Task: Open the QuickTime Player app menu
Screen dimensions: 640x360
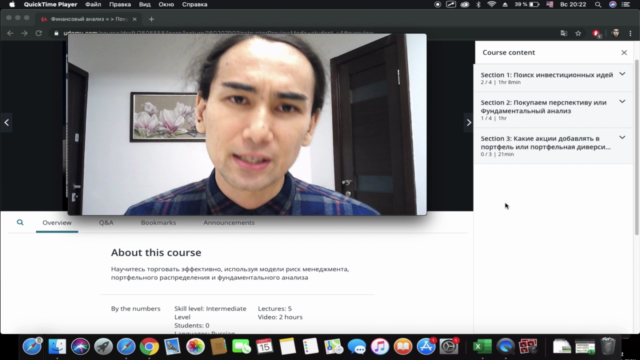Action: tap(50, 4)
